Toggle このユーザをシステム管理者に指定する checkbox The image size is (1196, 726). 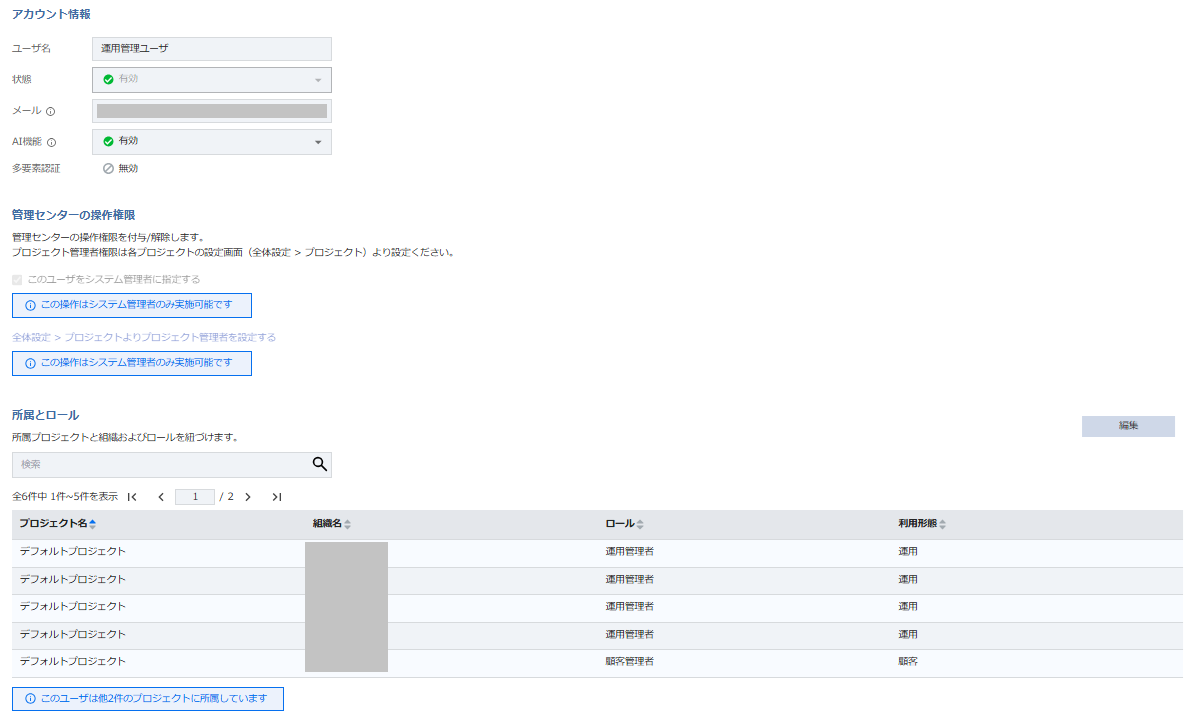point(17,280)
